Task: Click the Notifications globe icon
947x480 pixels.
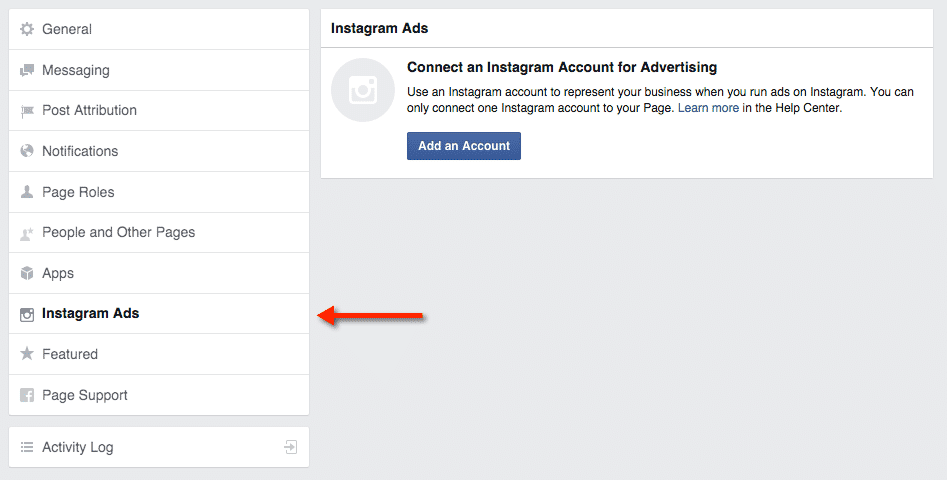Action: [x=27, y=151]
